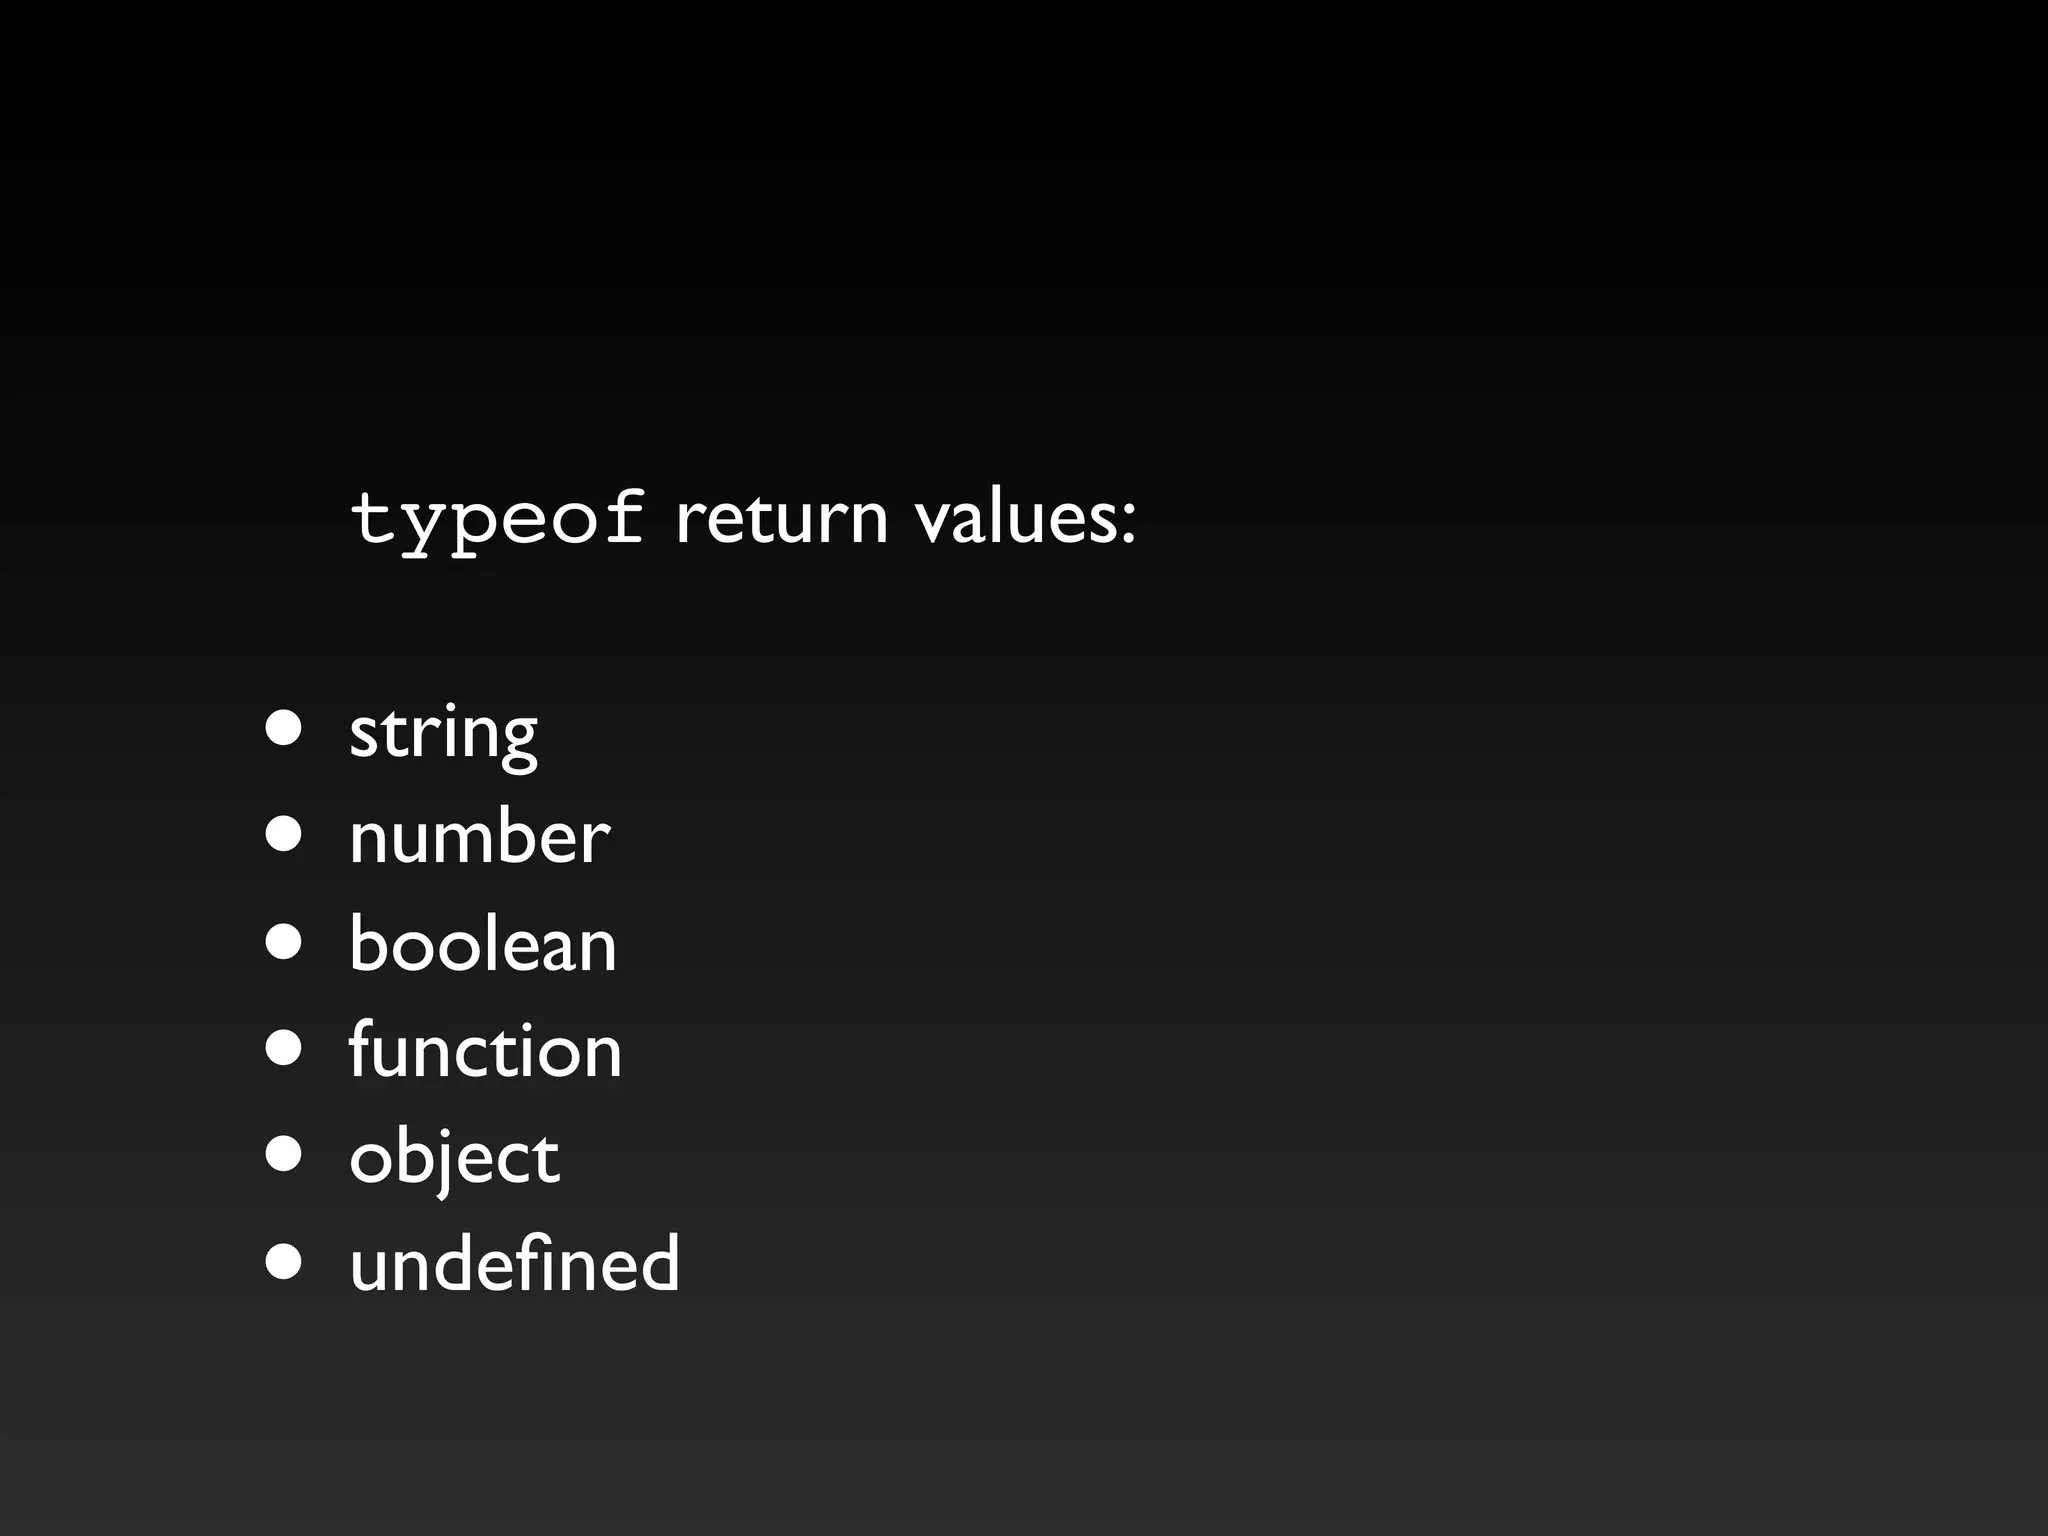The image size is (2048, 1536).
Task: Click the bullet dot beside object
Action: [284, 1155]
